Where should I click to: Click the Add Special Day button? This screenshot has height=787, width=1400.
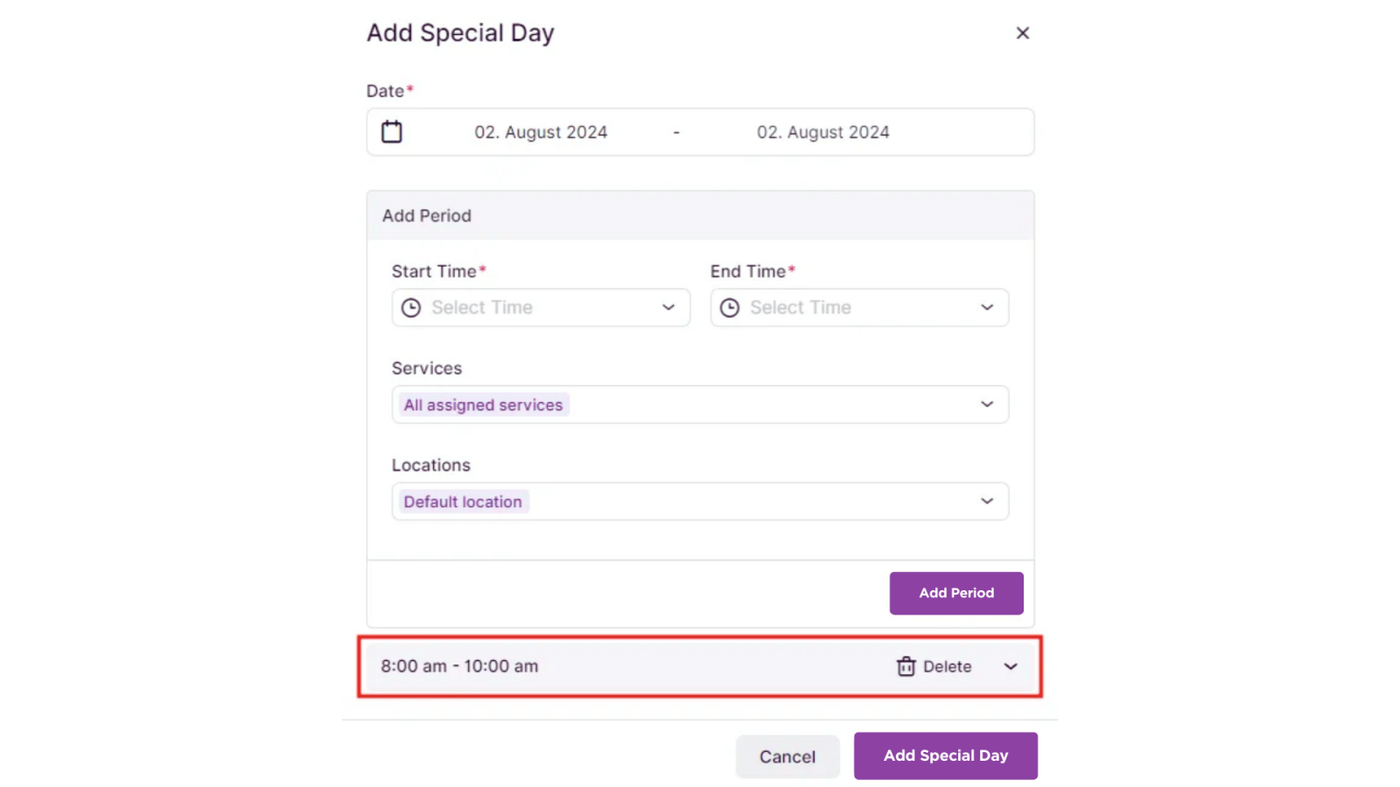point(945,756)
